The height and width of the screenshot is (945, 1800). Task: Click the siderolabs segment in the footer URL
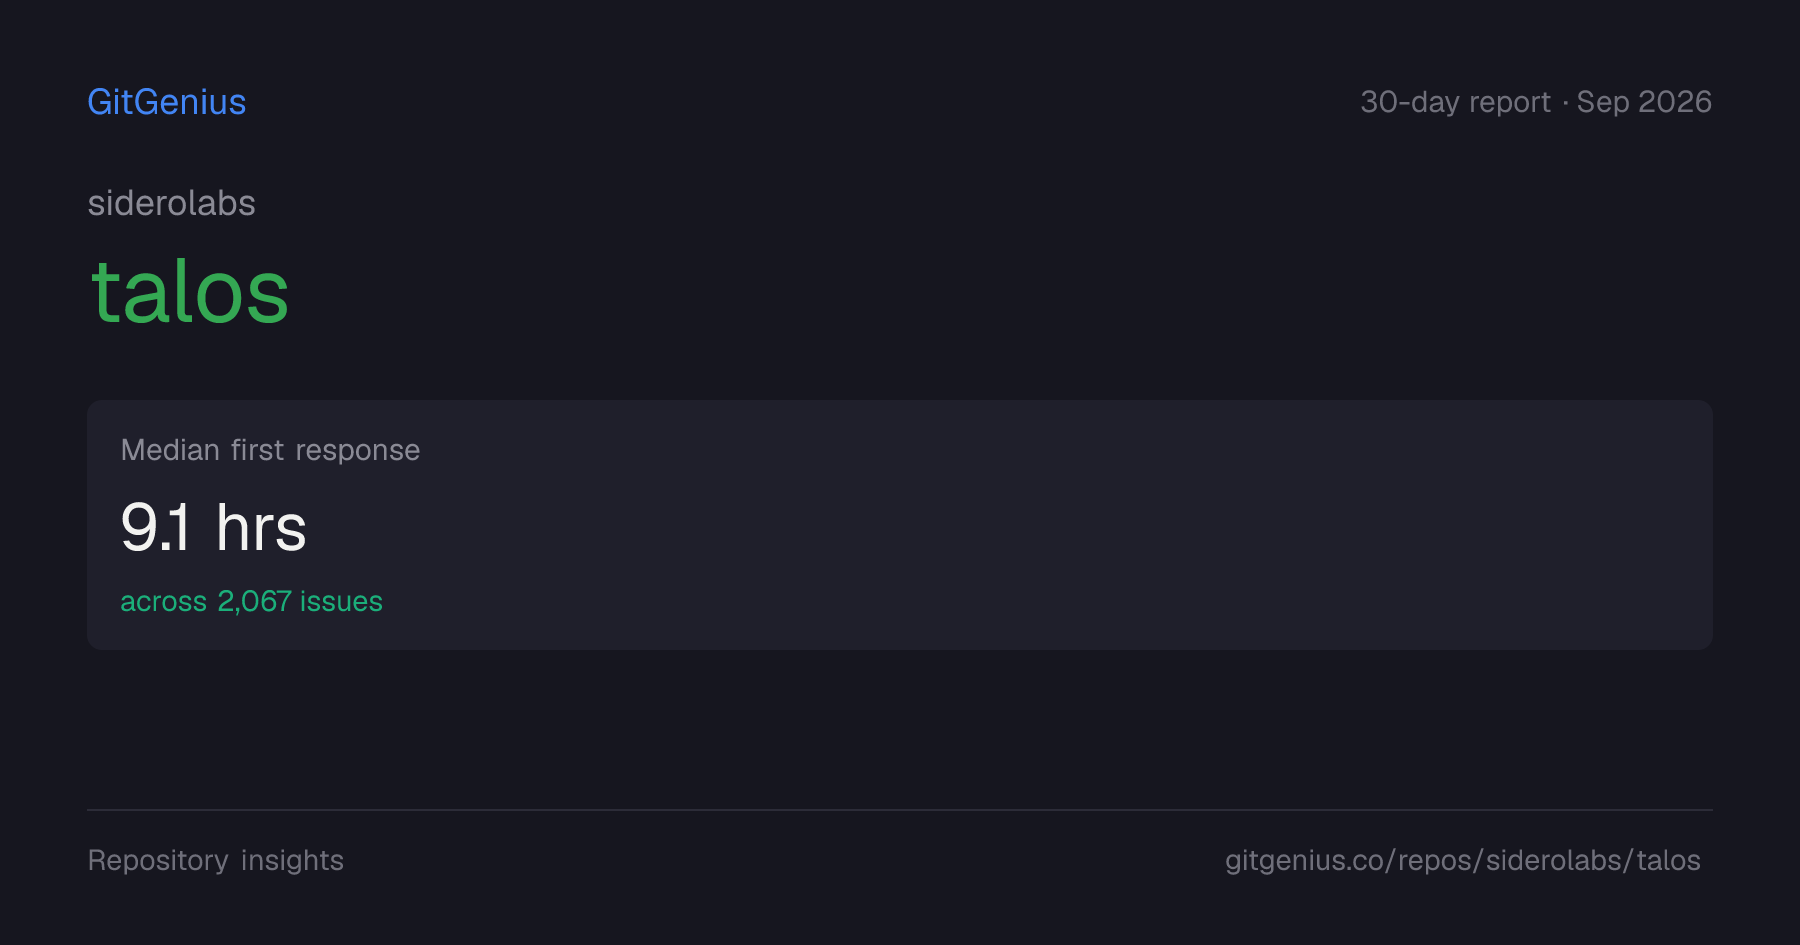[x=1554, y=860]
